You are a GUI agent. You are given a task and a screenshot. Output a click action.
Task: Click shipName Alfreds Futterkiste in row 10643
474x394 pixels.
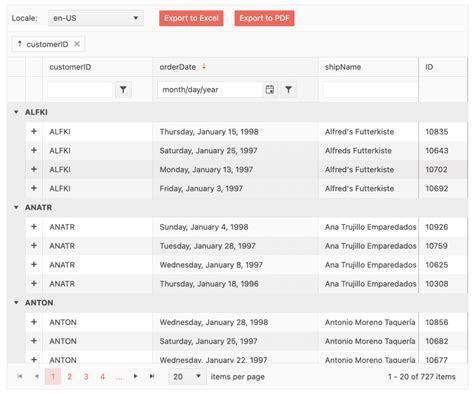(x=358, y=151)
